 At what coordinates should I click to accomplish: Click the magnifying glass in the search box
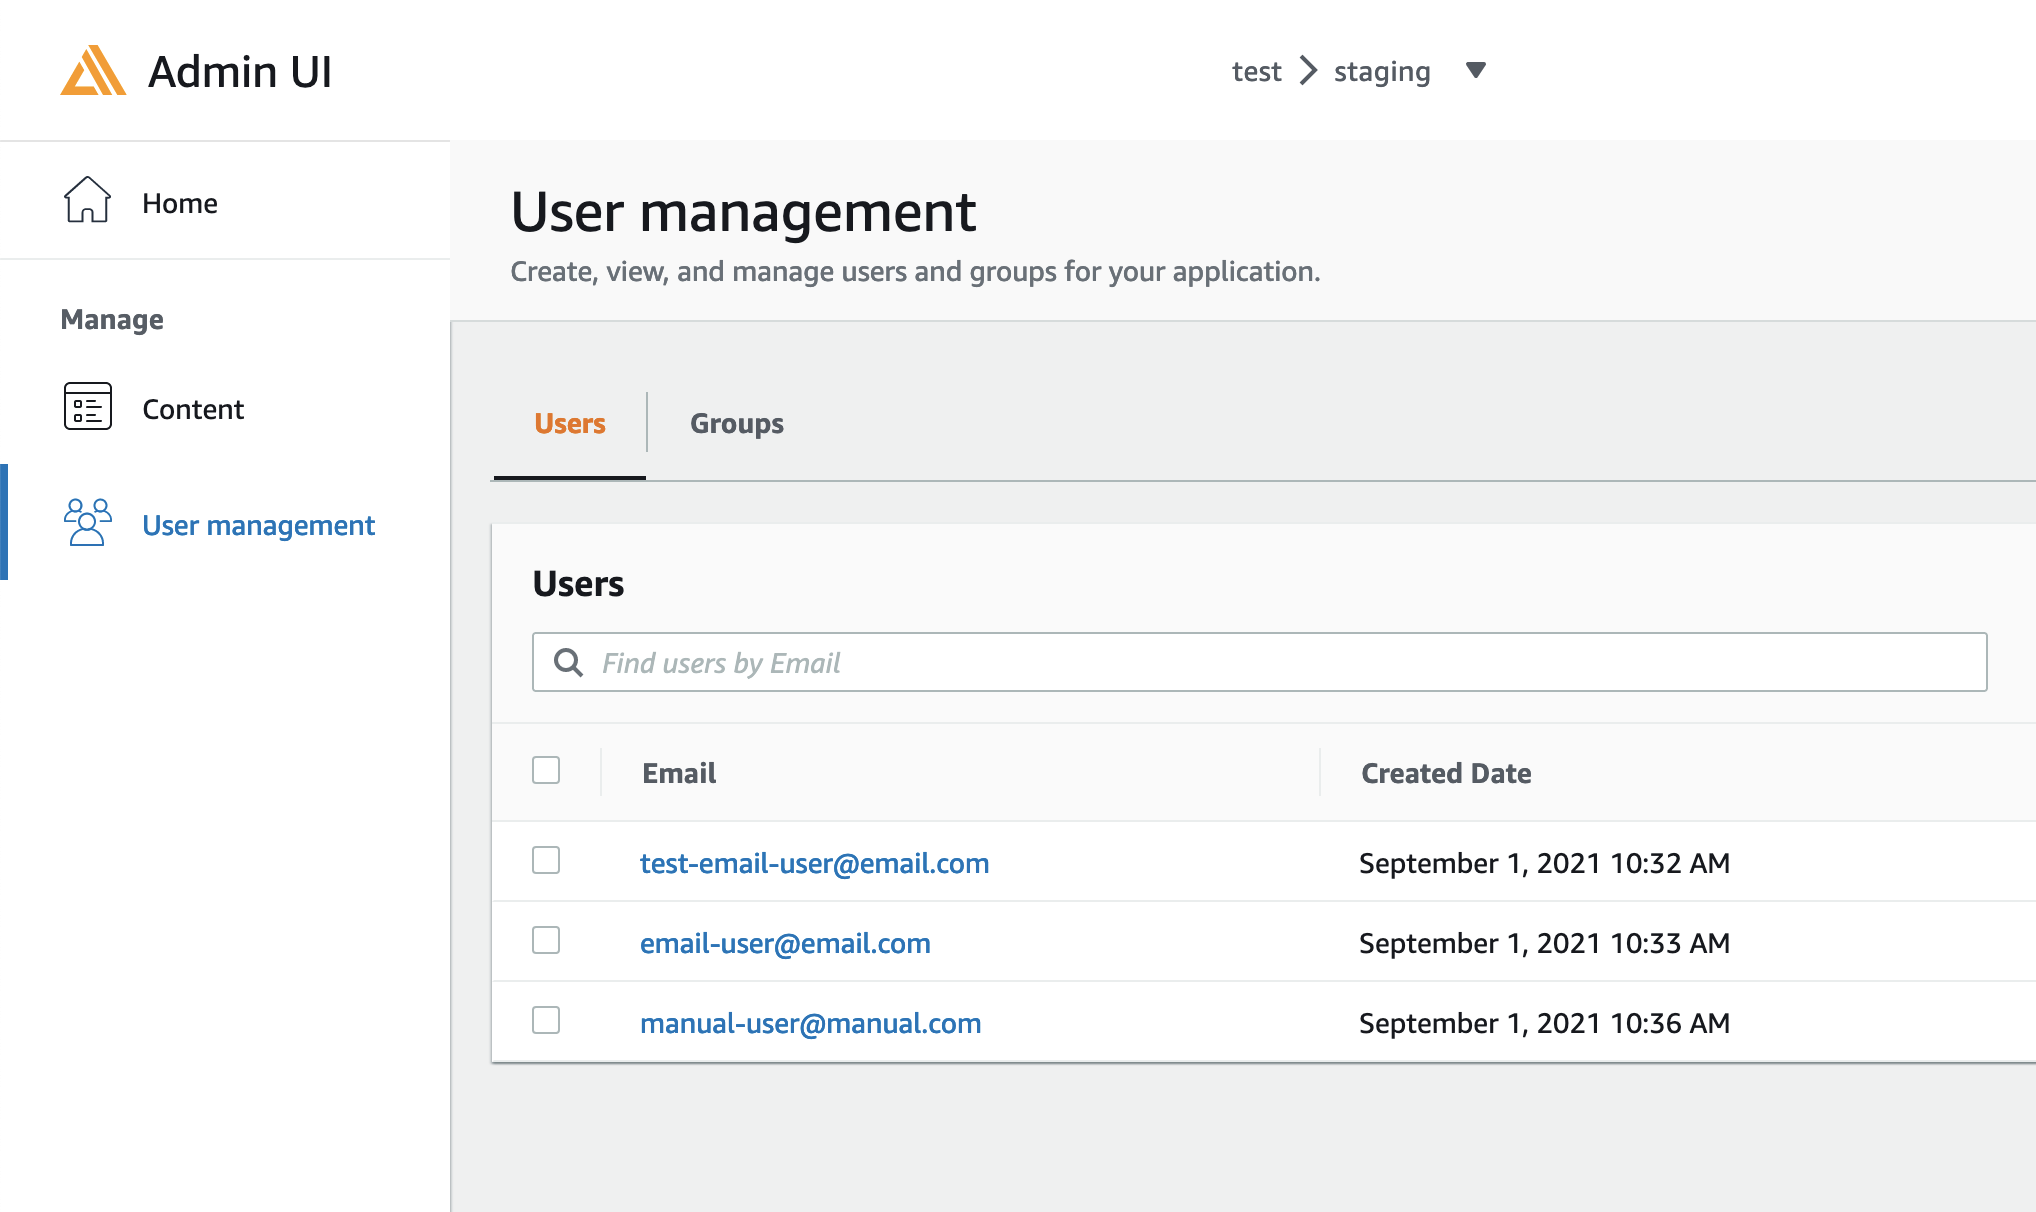point(569,662)
